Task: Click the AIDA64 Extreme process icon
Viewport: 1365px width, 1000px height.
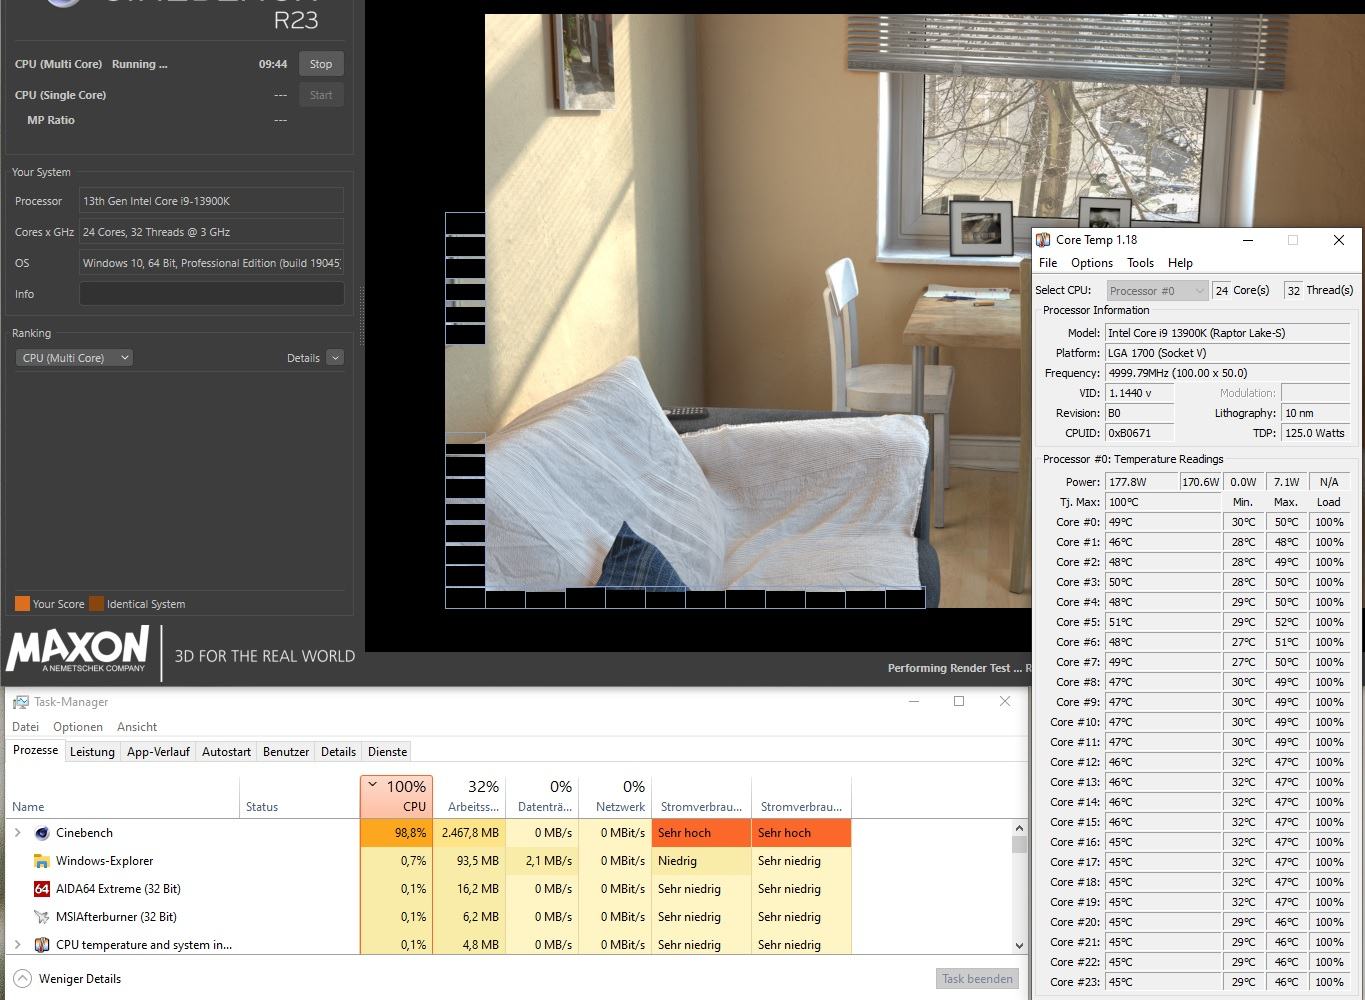Action: [42, 889]
